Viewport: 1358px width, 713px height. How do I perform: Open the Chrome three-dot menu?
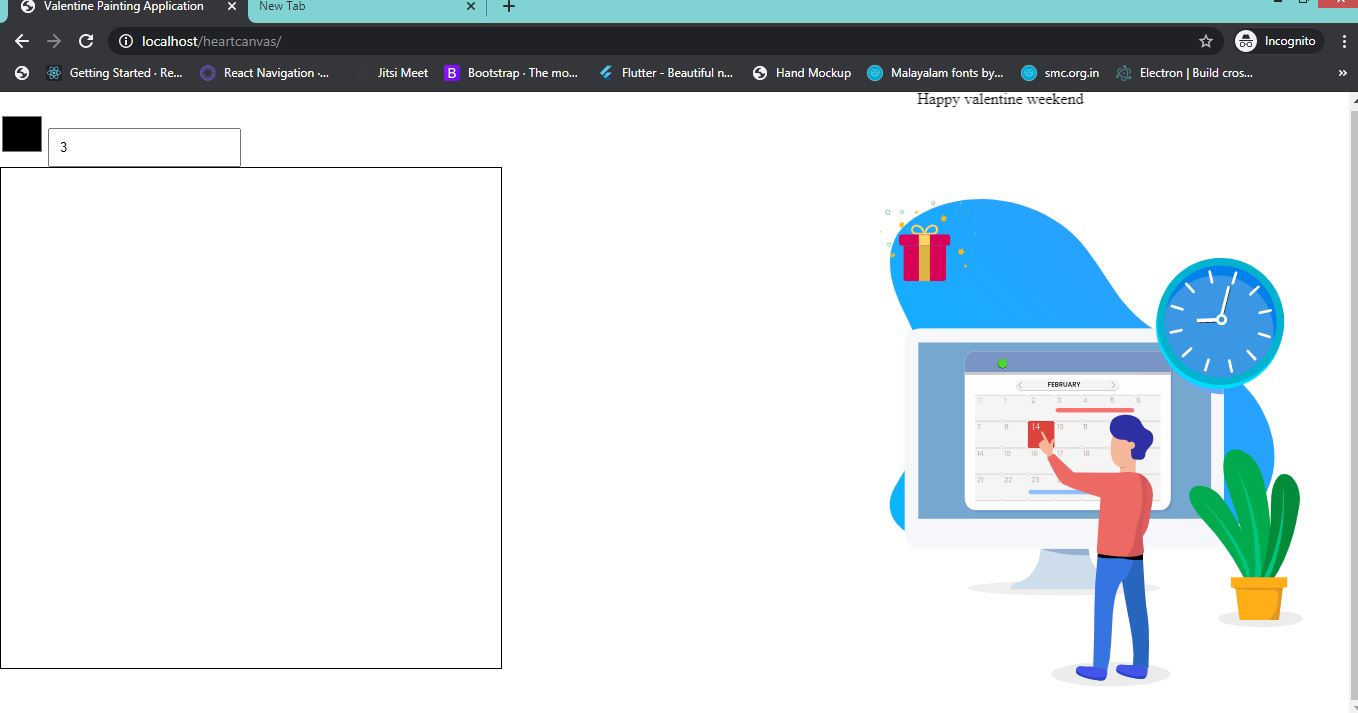click(1344, 41)
